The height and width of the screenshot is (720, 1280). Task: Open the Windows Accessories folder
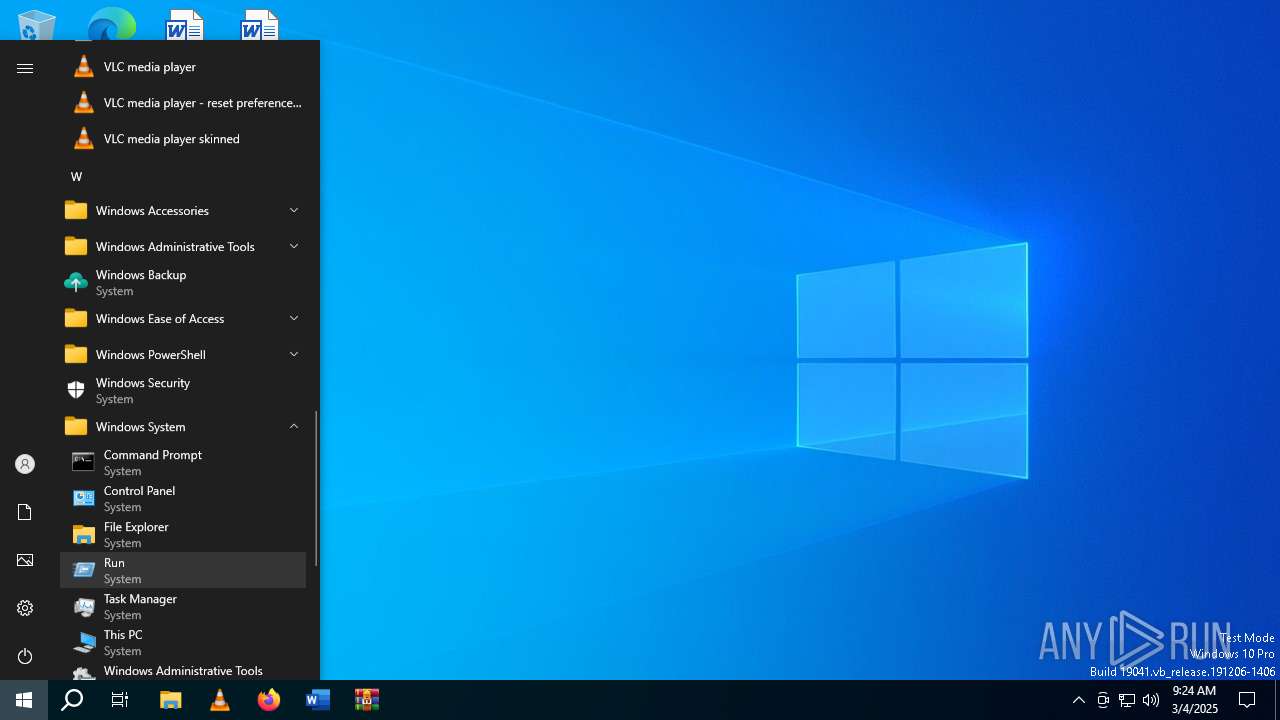tap(183, 211)
